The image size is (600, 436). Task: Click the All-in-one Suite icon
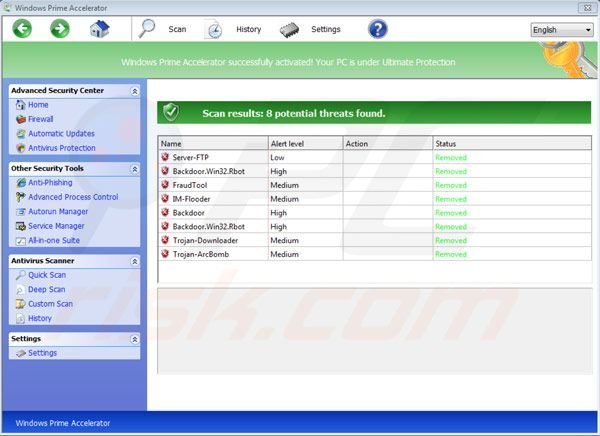(x=21, y=241)
